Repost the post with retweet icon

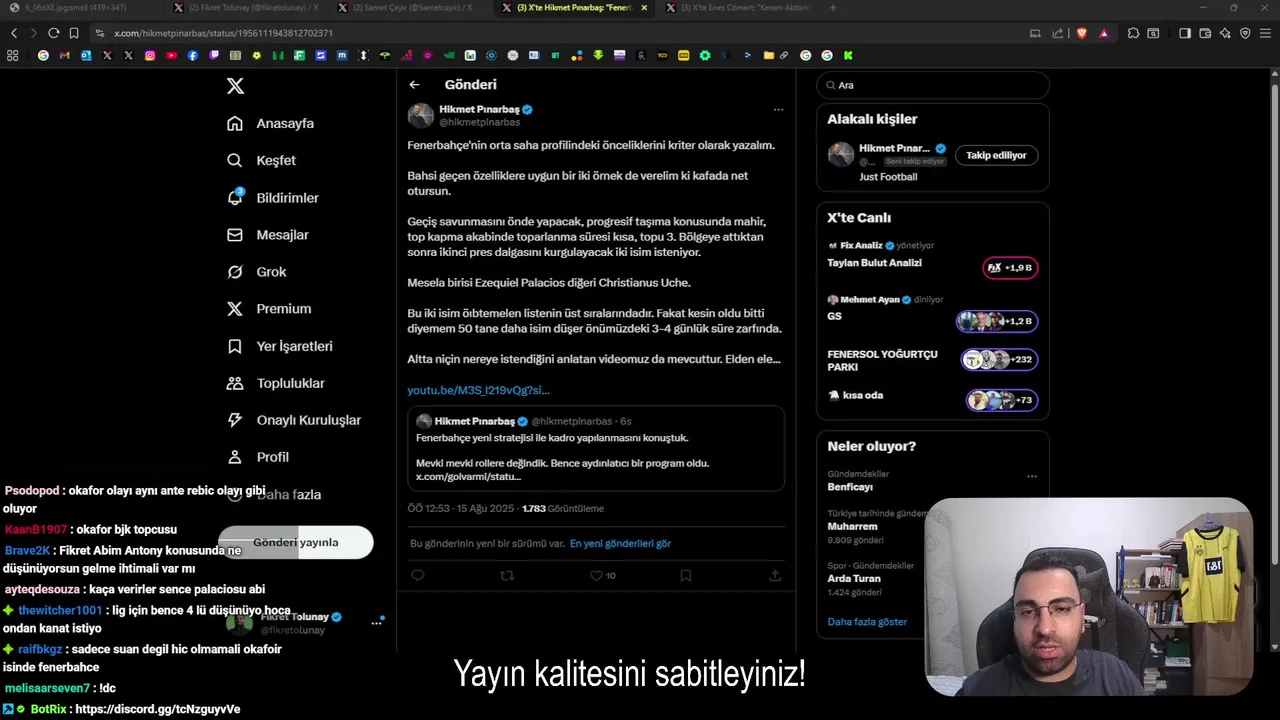[507, 575]
